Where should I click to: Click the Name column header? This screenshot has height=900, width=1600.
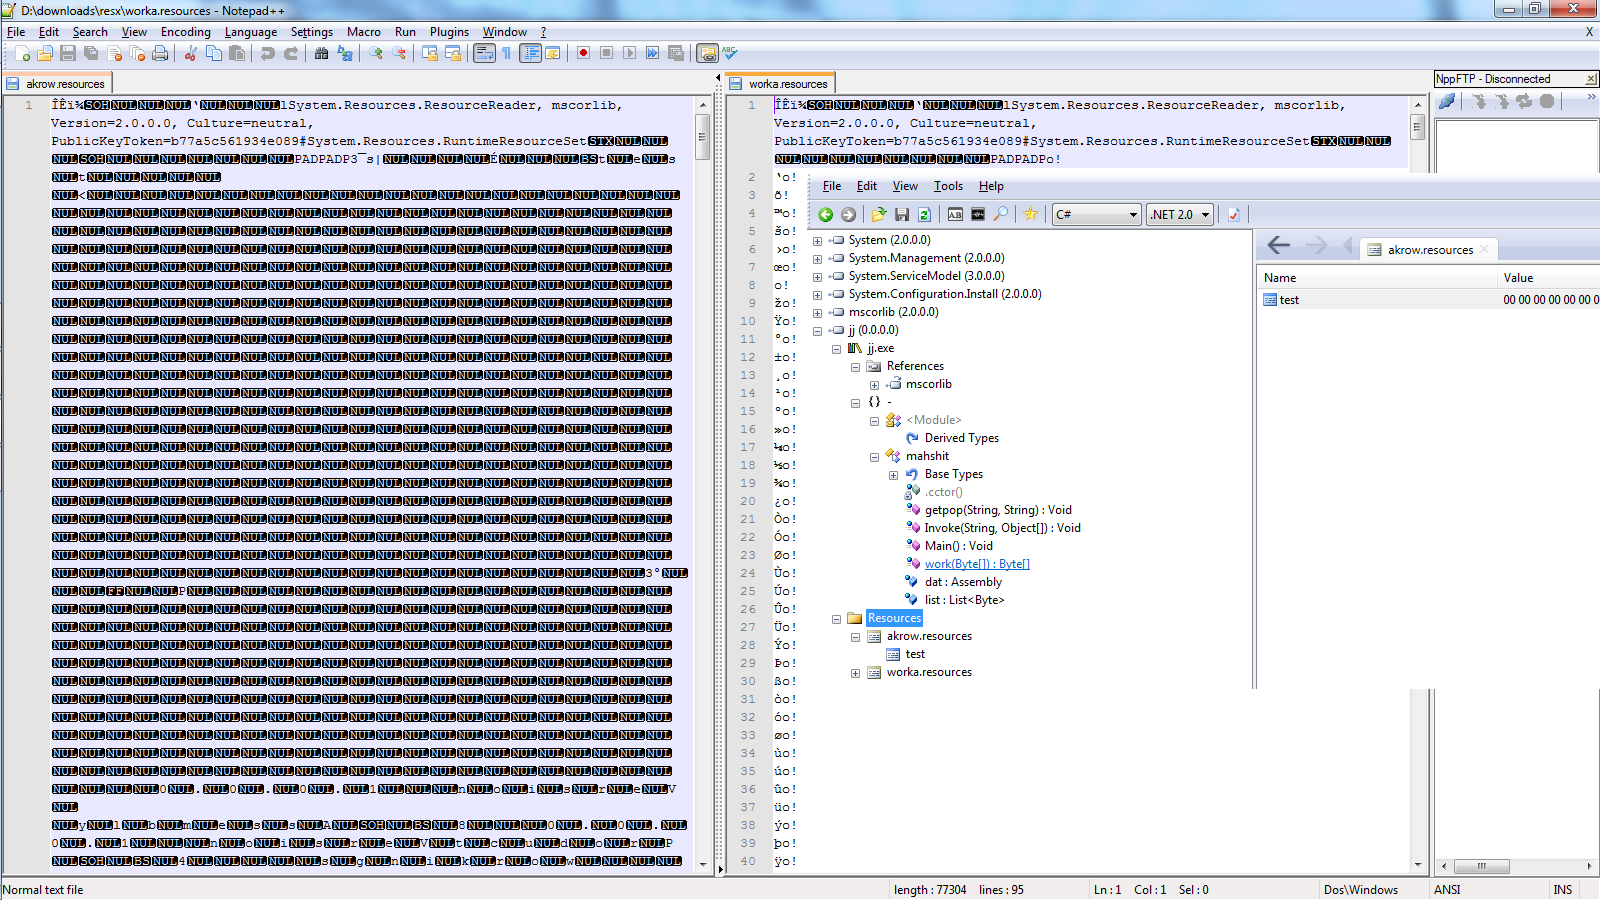tap(1376, 278)
